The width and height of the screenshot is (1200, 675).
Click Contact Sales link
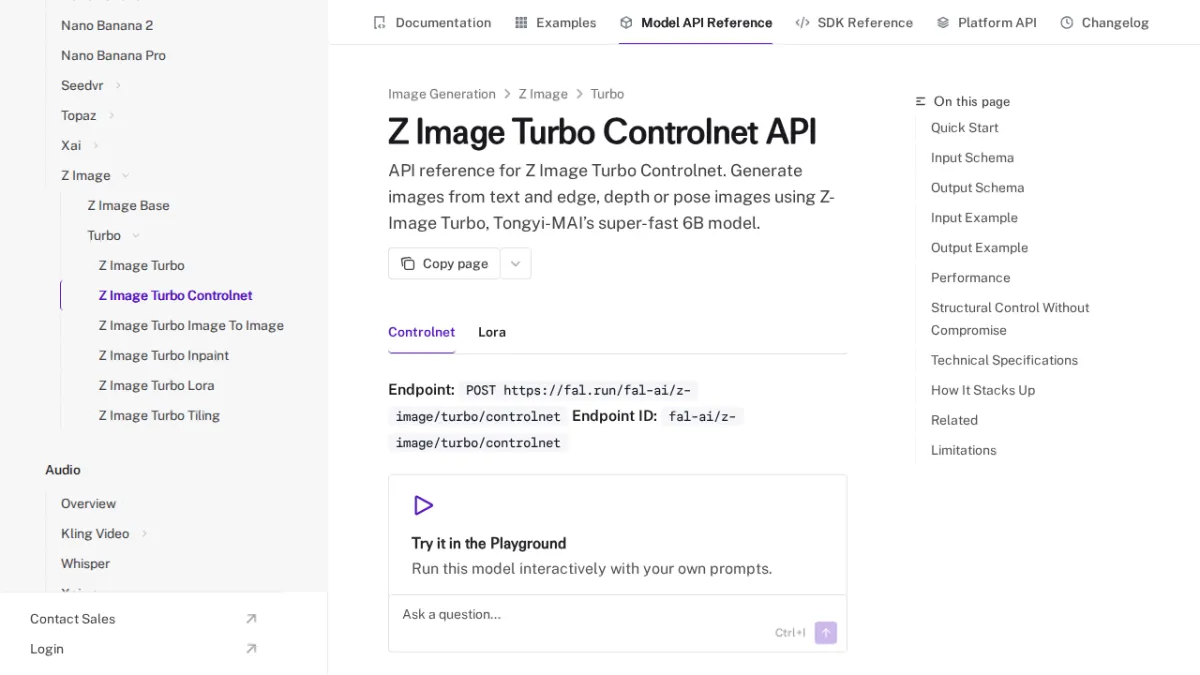pyautogui.click(x=72, y=619)
